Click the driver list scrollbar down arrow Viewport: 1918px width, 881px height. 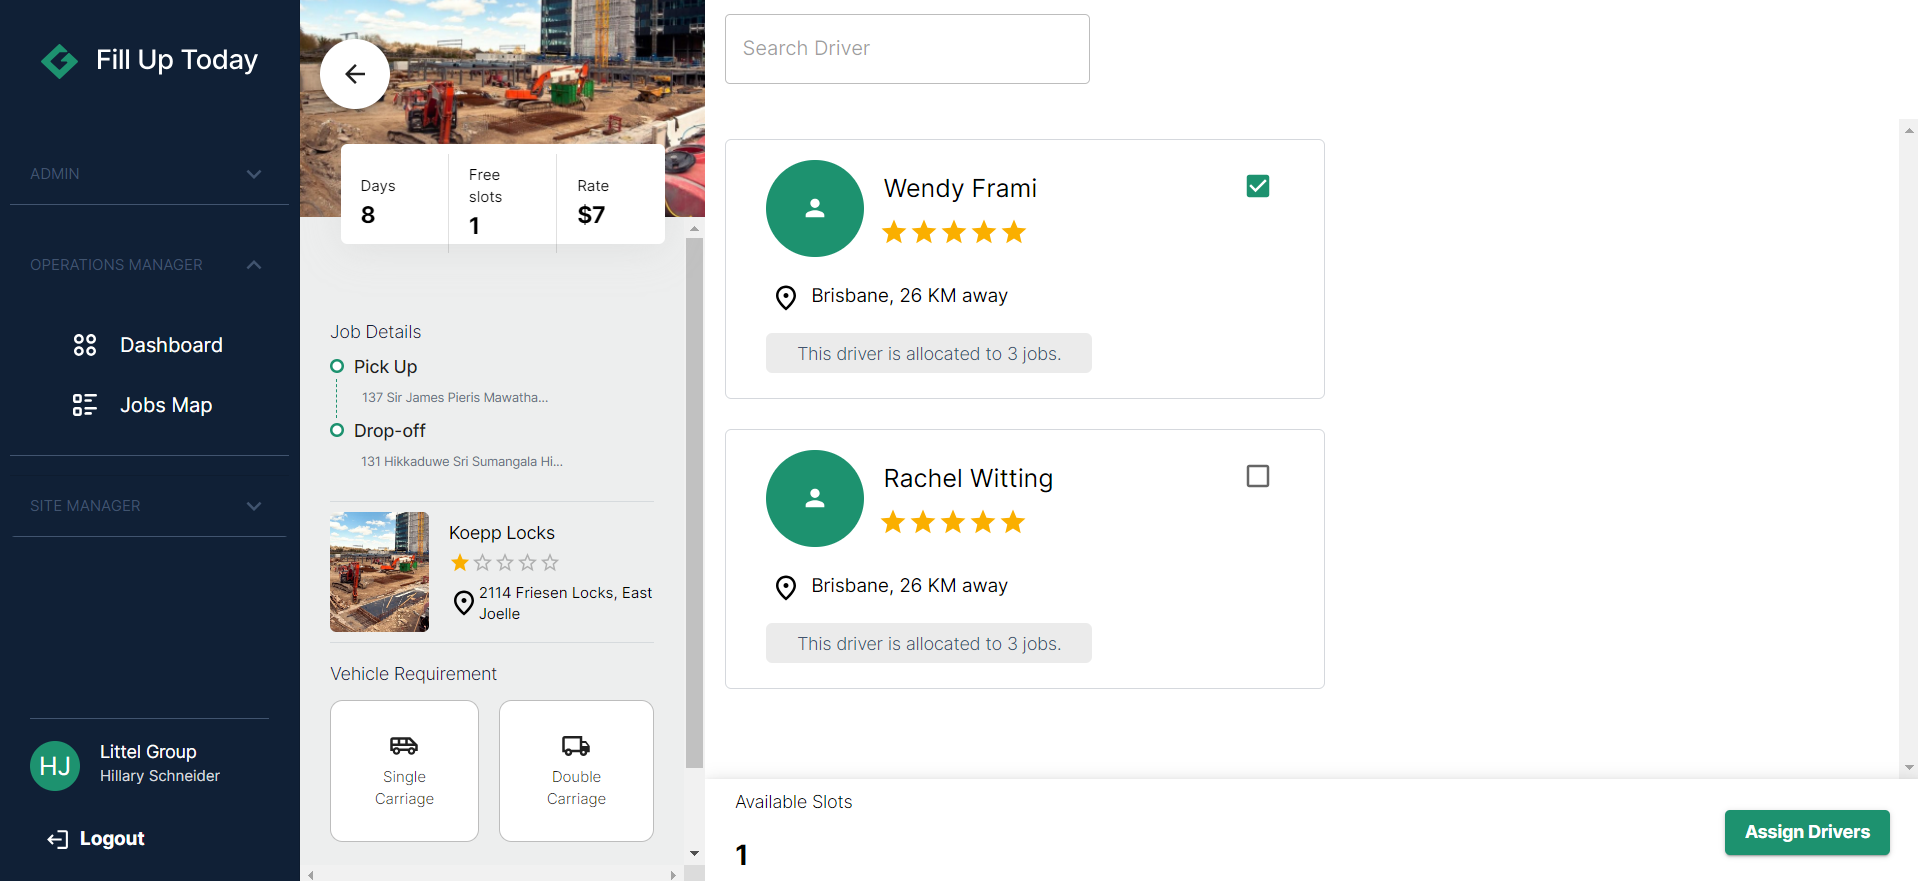(x=1909, y=768)
